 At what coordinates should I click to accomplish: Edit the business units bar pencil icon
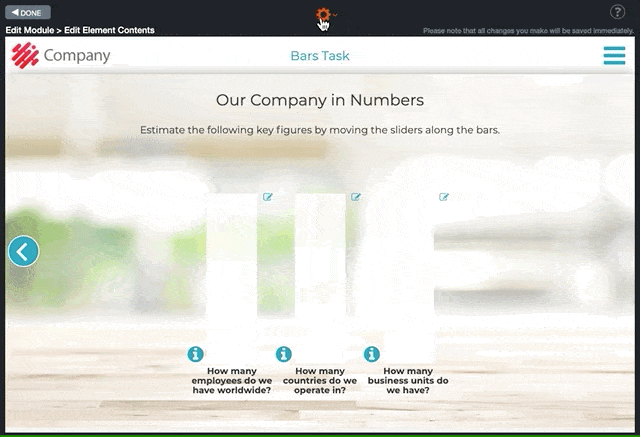pyautogui.click(x=444, y=197)
